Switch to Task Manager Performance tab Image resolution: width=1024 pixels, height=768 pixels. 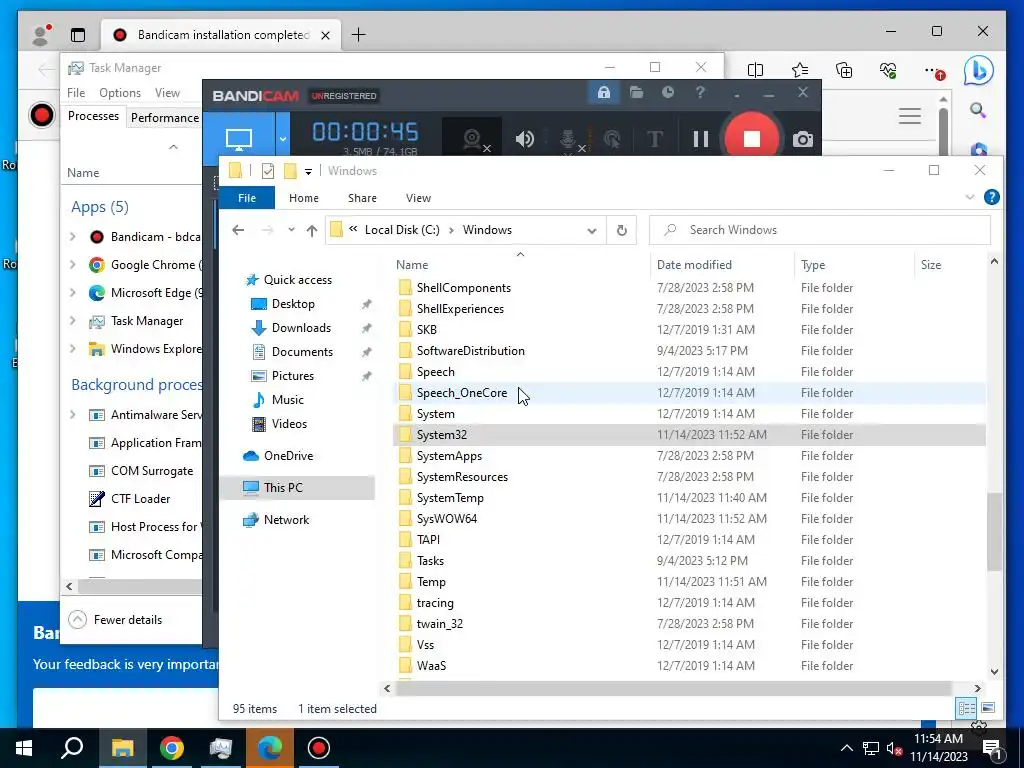click(x=165, y=118)
